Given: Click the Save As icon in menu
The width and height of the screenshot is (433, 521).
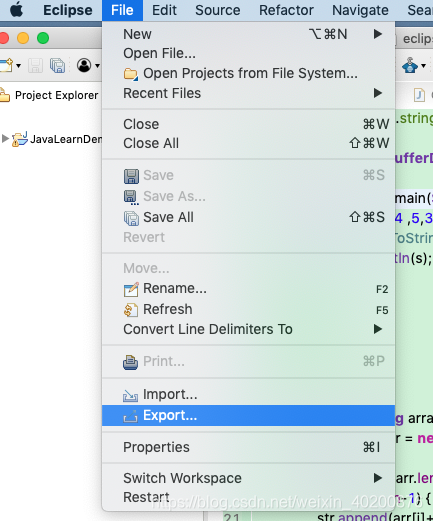Looking at the screenshot, I should [x=131, y=197].
